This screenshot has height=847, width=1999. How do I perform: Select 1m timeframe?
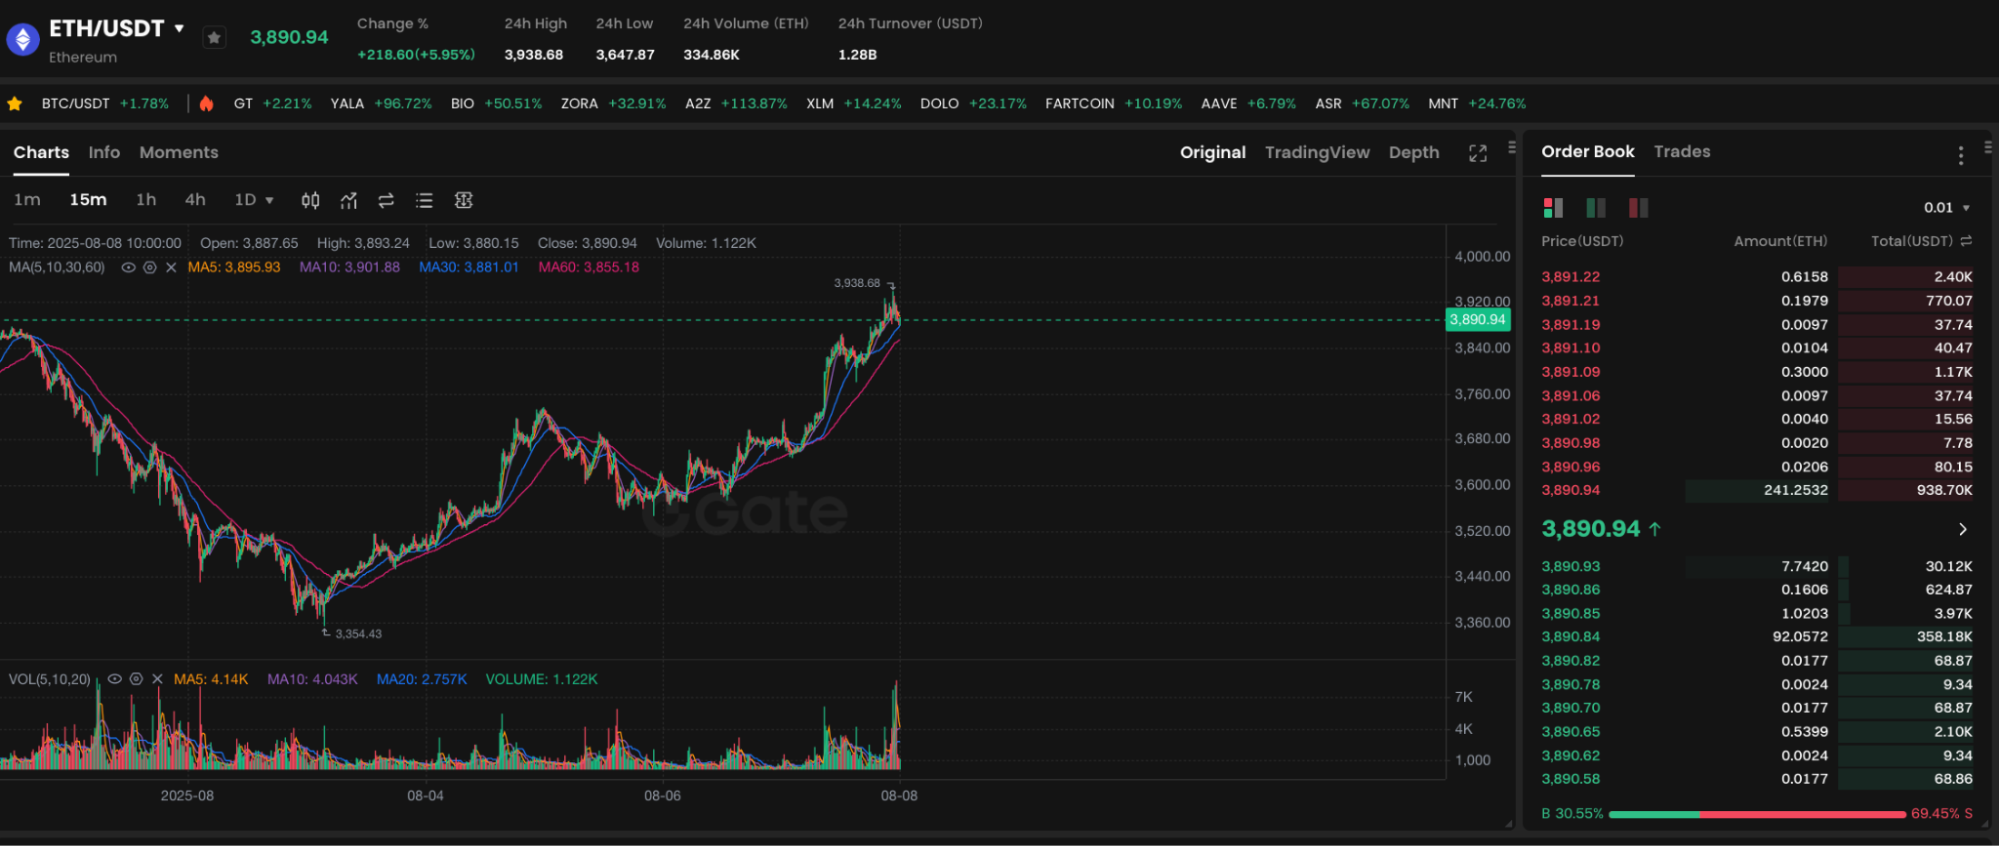point(27,200)
